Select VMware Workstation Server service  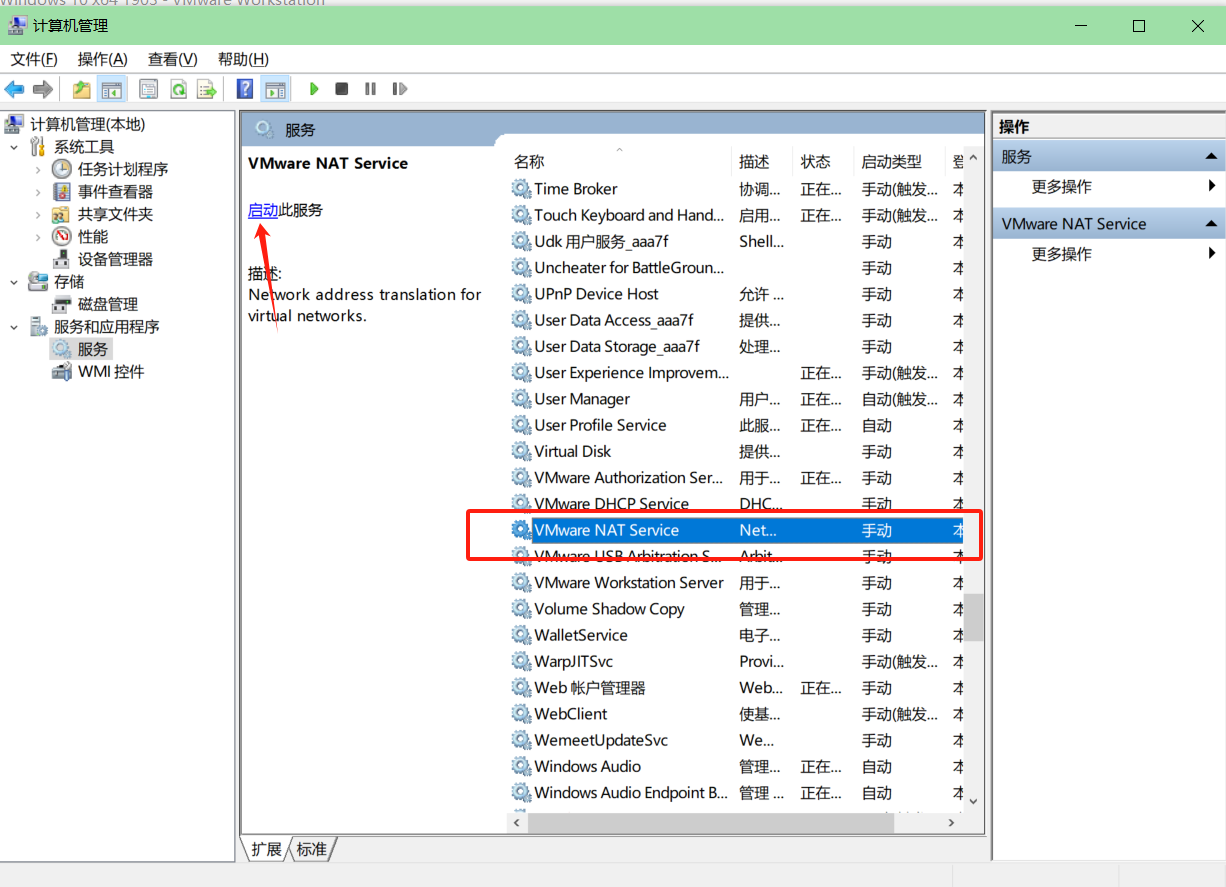pos(737,582)
